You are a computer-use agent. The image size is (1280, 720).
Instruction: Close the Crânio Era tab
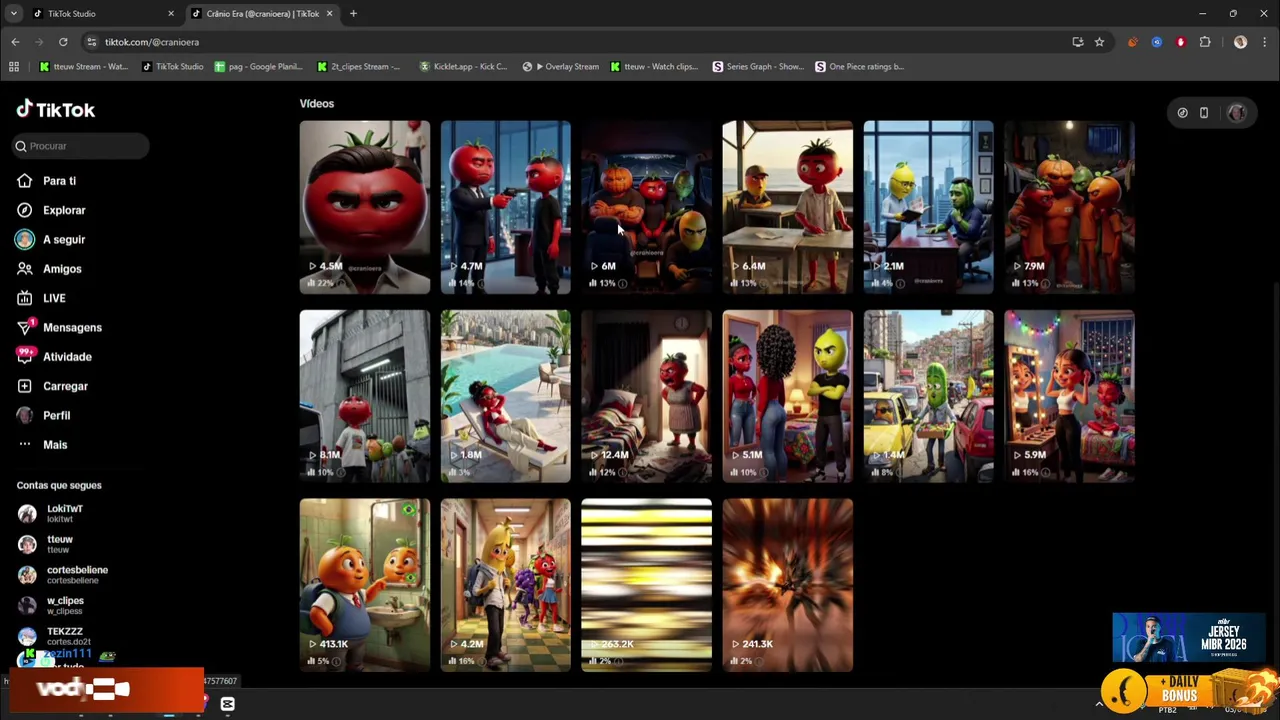[329, 14]
